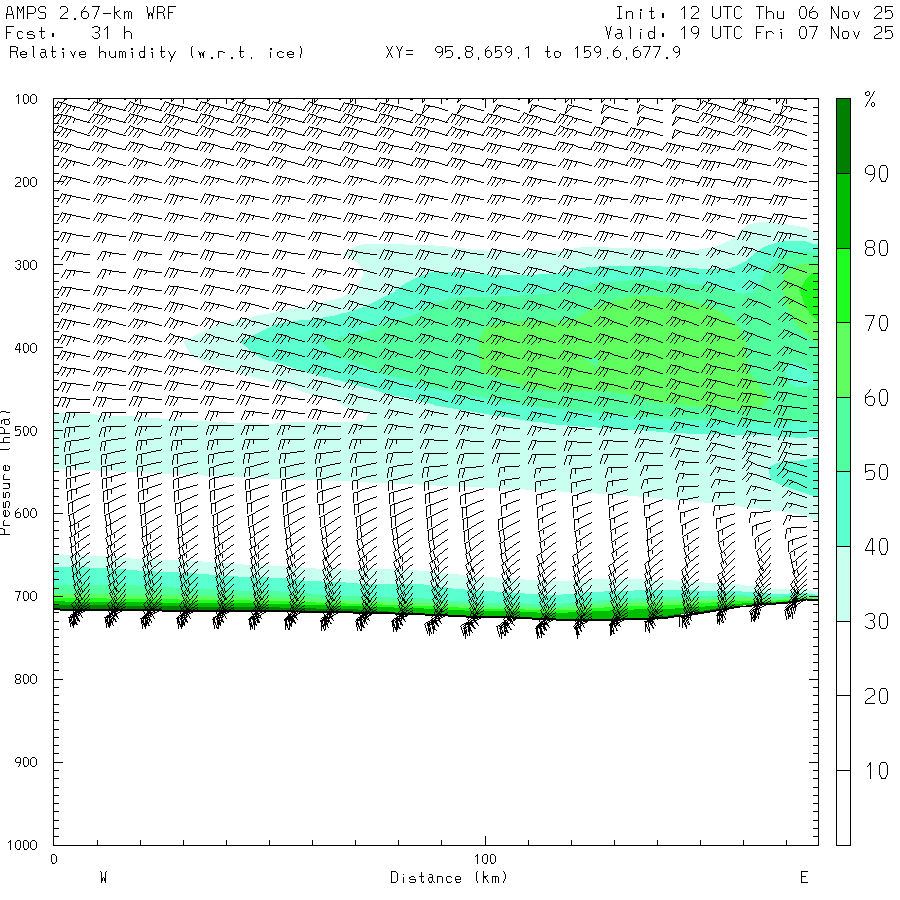Click the "E" east endpoint label
This screenshot has width=900, height=900.
tap(803, 878)
